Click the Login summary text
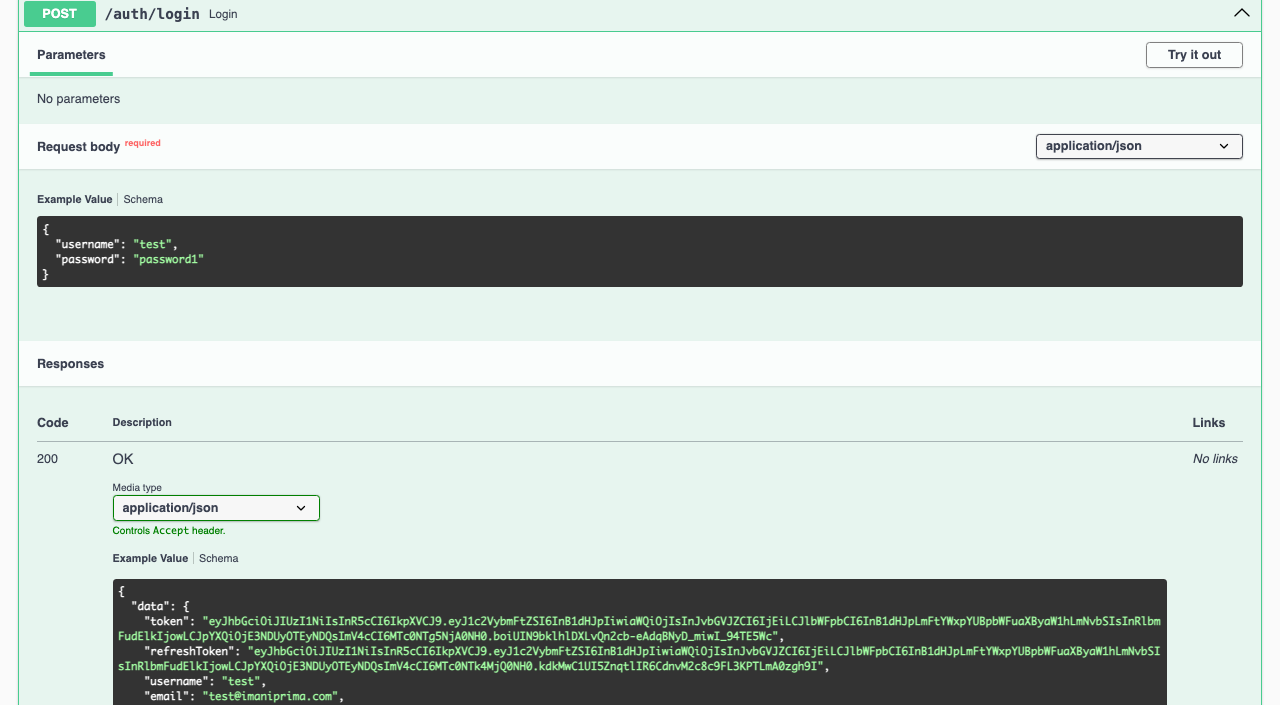 pyautogui.click(x=223, y=15)
